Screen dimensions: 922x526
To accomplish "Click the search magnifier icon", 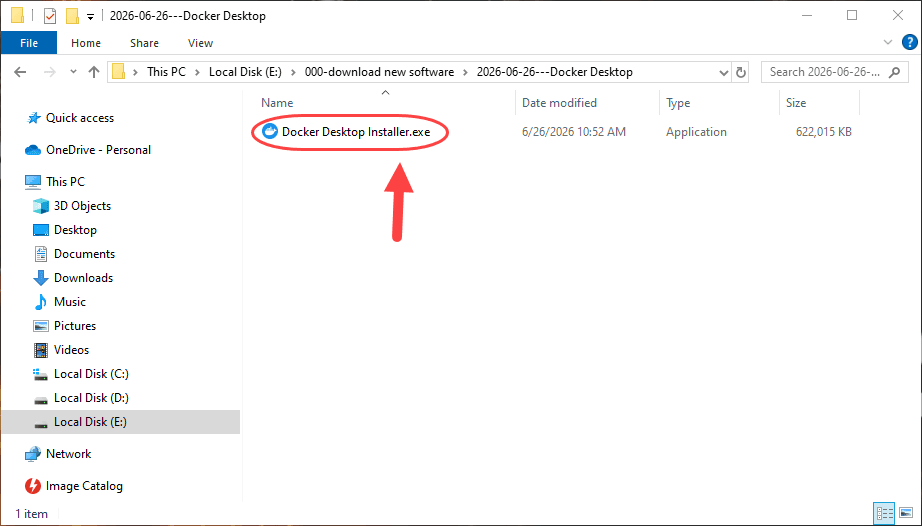I will (894, 72).
